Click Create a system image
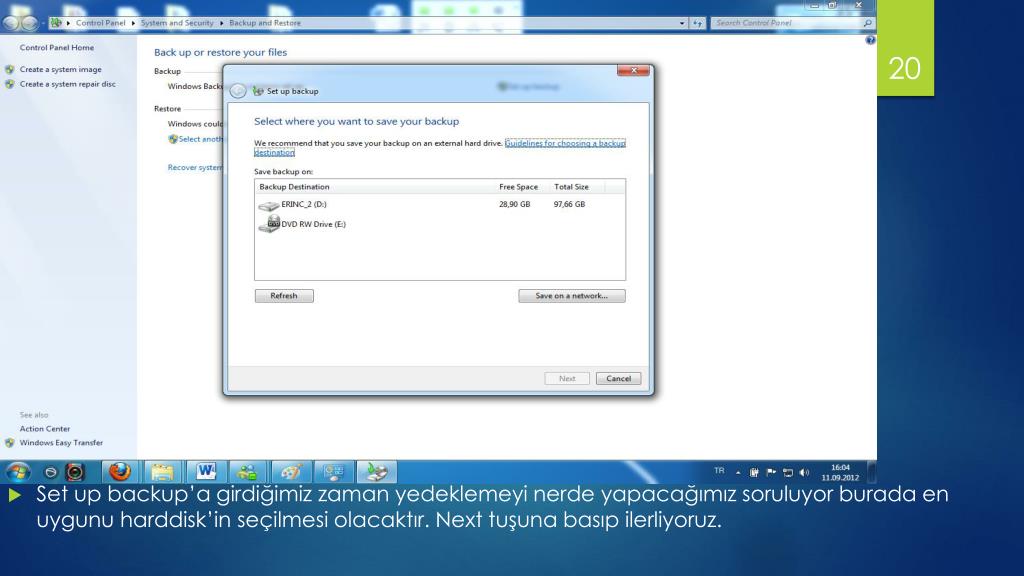This screenshot has height=576, width=1024. (x=61, y=69)
